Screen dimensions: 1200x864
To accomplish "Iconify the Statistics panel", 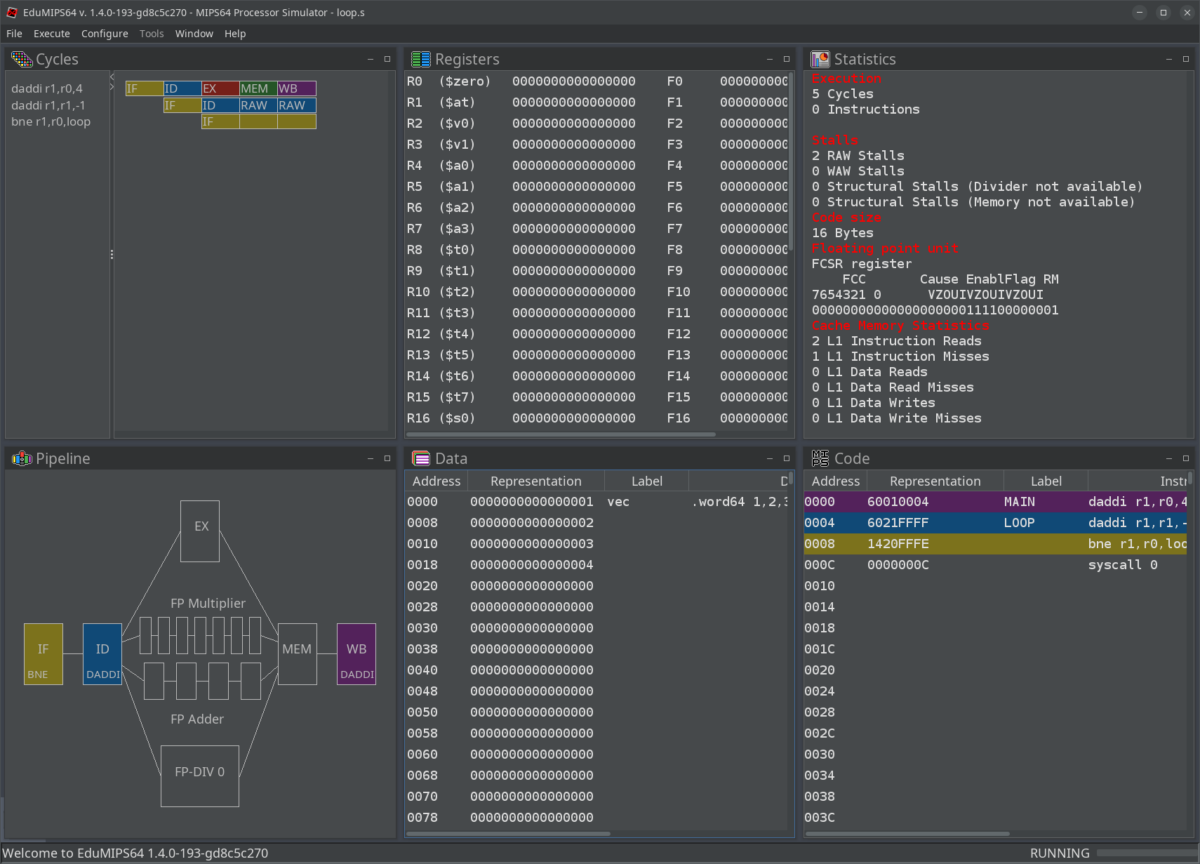I will (x=1169, y=59).
